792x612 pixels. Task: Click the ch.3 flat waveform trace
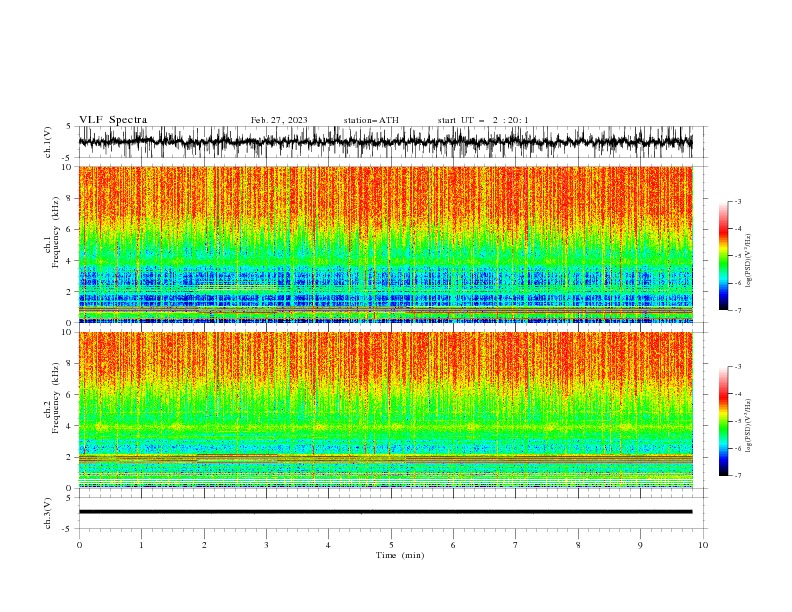pyautogui.click(x=385, y=512)
